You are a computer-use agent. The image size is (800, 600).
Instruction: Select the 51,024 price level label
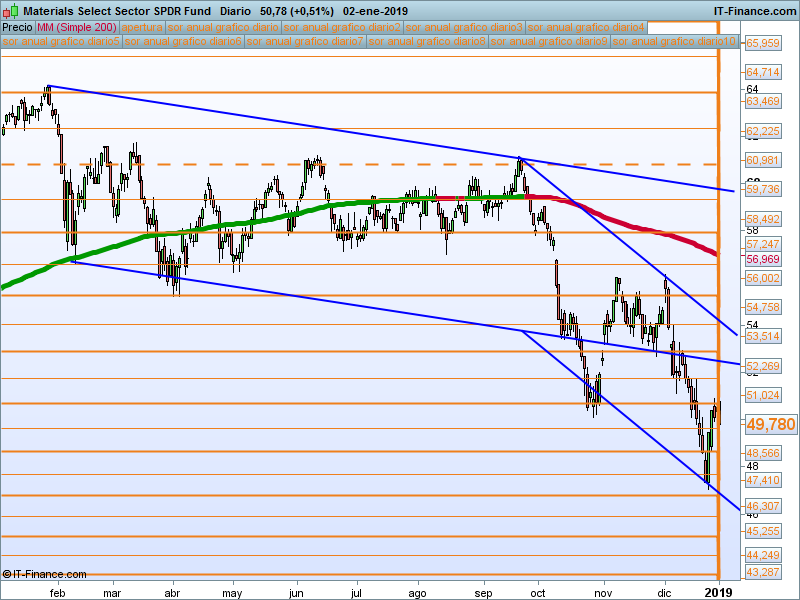763,395
